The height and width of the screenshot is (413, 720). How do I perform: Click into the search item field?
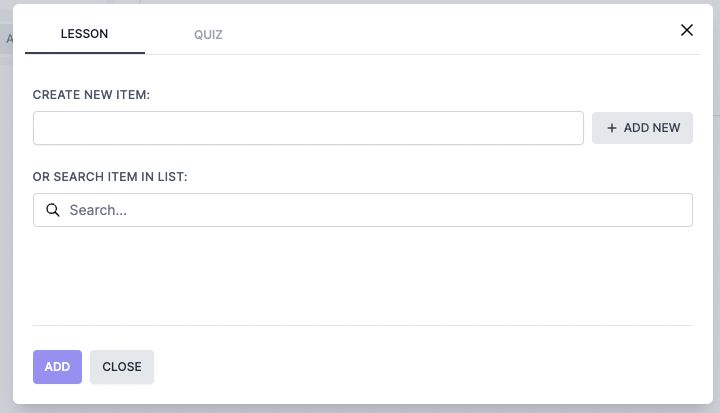[x=362, y=210]
